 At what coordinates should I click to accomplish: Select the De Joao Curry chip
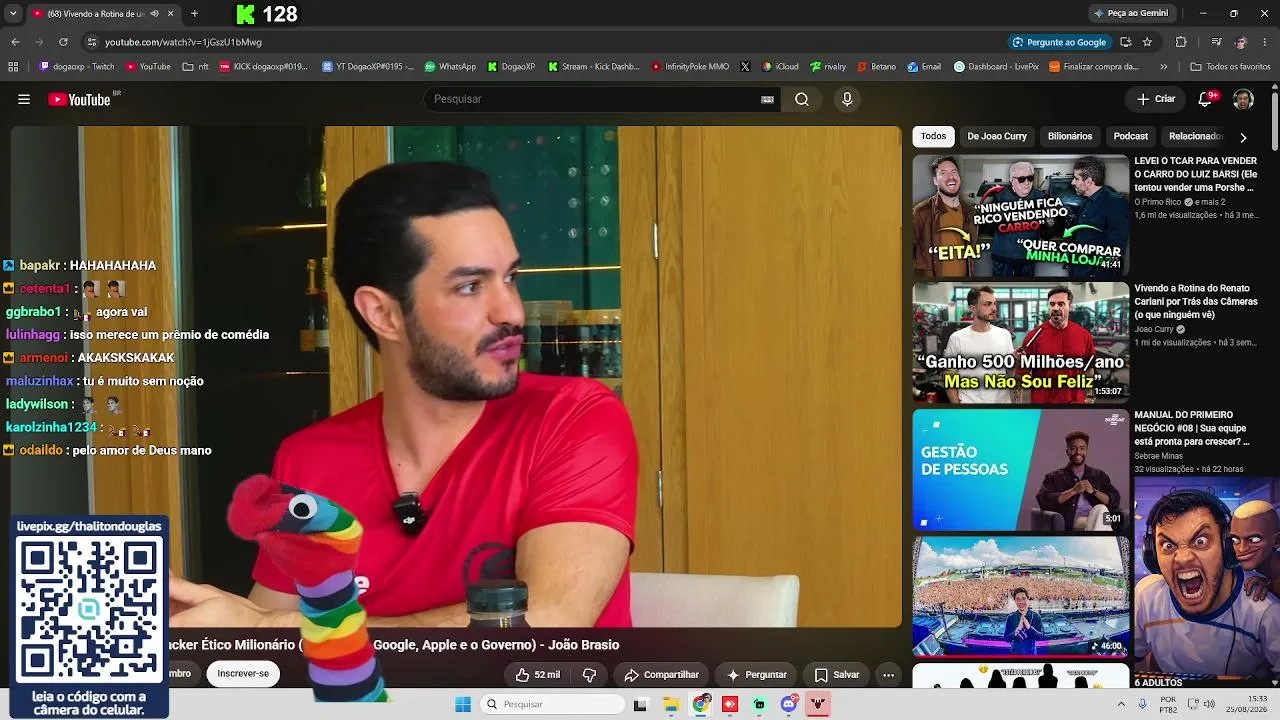(x=997, y=136)
